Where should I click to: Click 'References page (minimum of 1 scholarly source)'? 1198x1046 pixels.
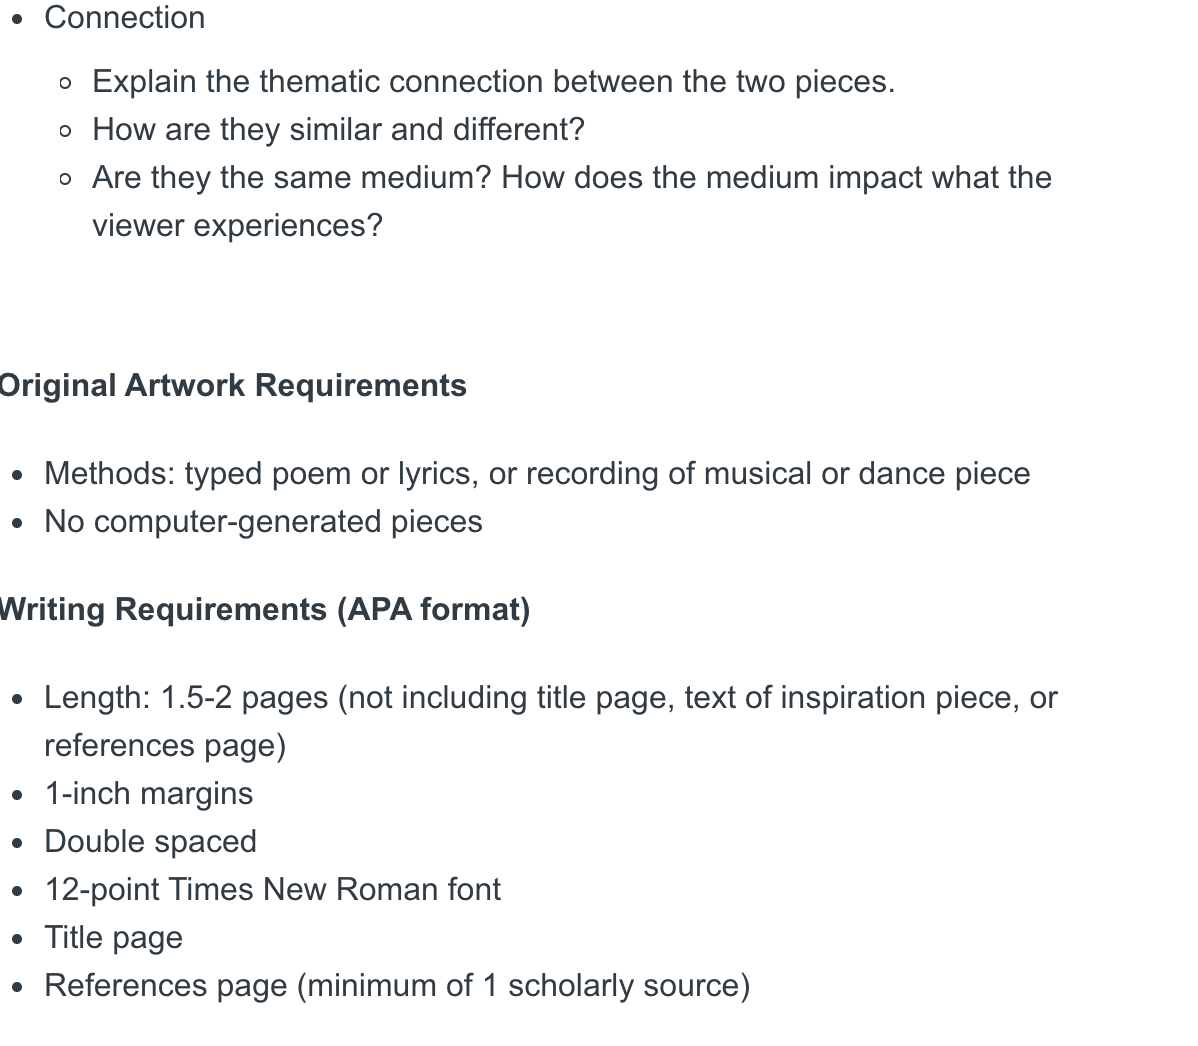click(397, 986)
